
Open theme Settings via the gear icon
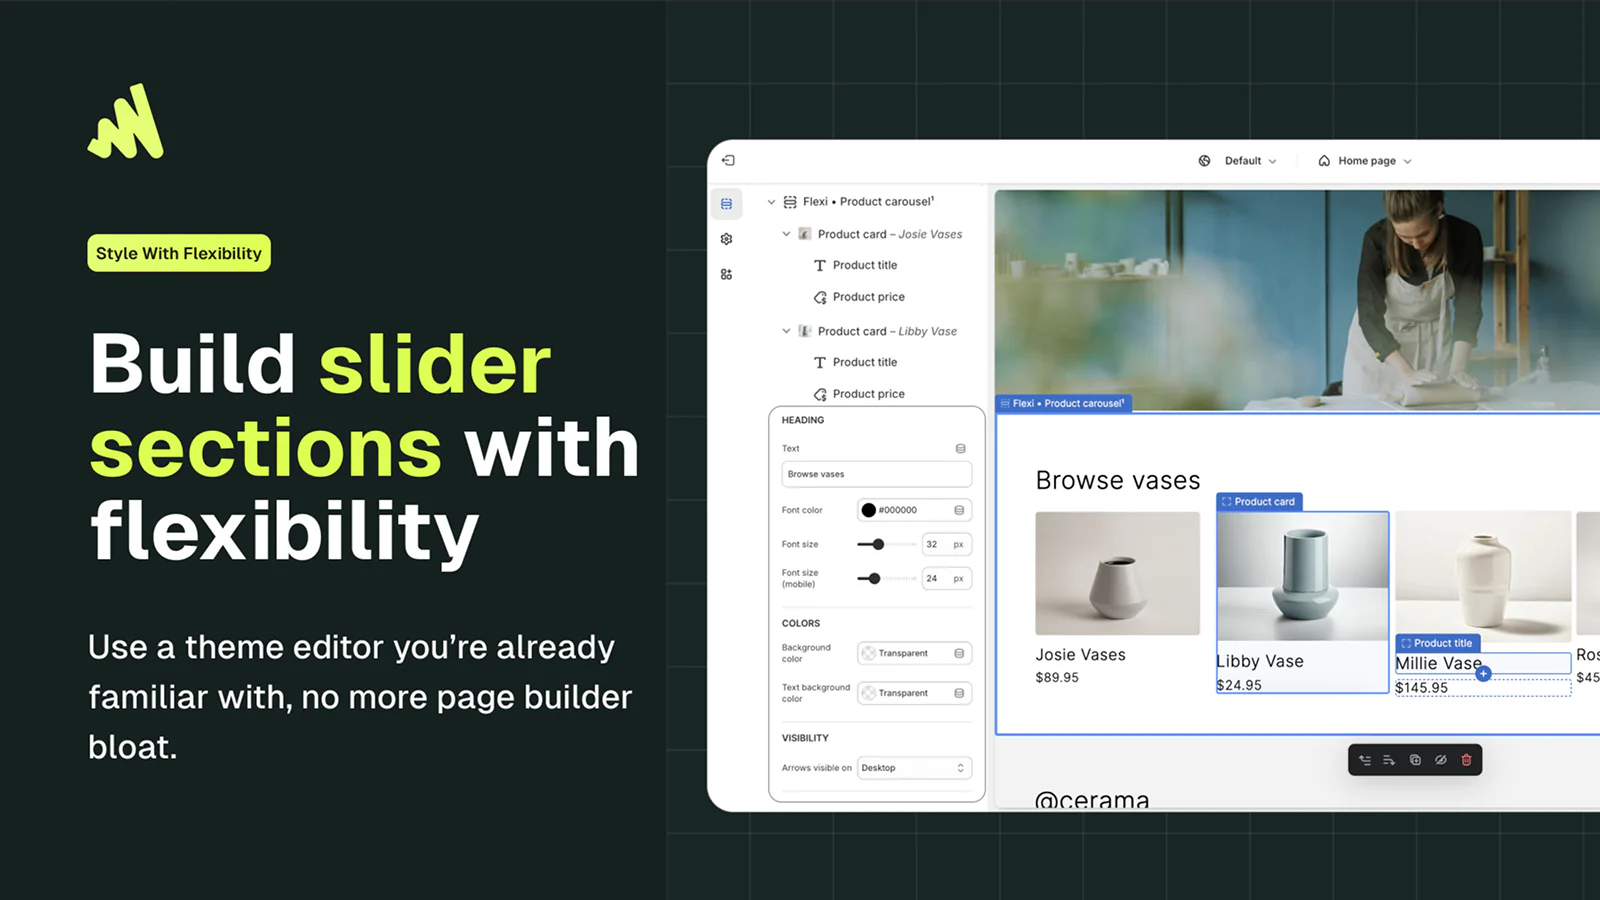click(x=726, y=238)
